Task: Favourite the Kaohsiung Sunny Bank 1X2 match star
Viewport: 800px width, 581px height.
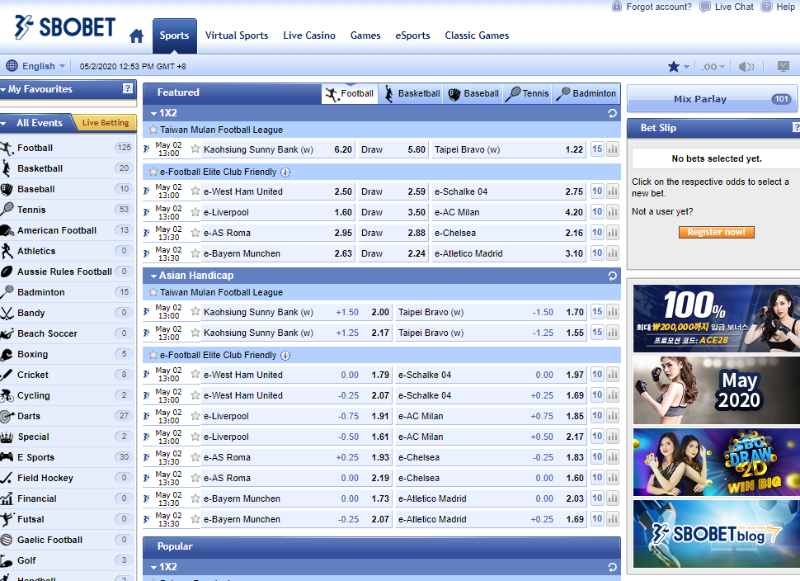Action: point(195,150)
